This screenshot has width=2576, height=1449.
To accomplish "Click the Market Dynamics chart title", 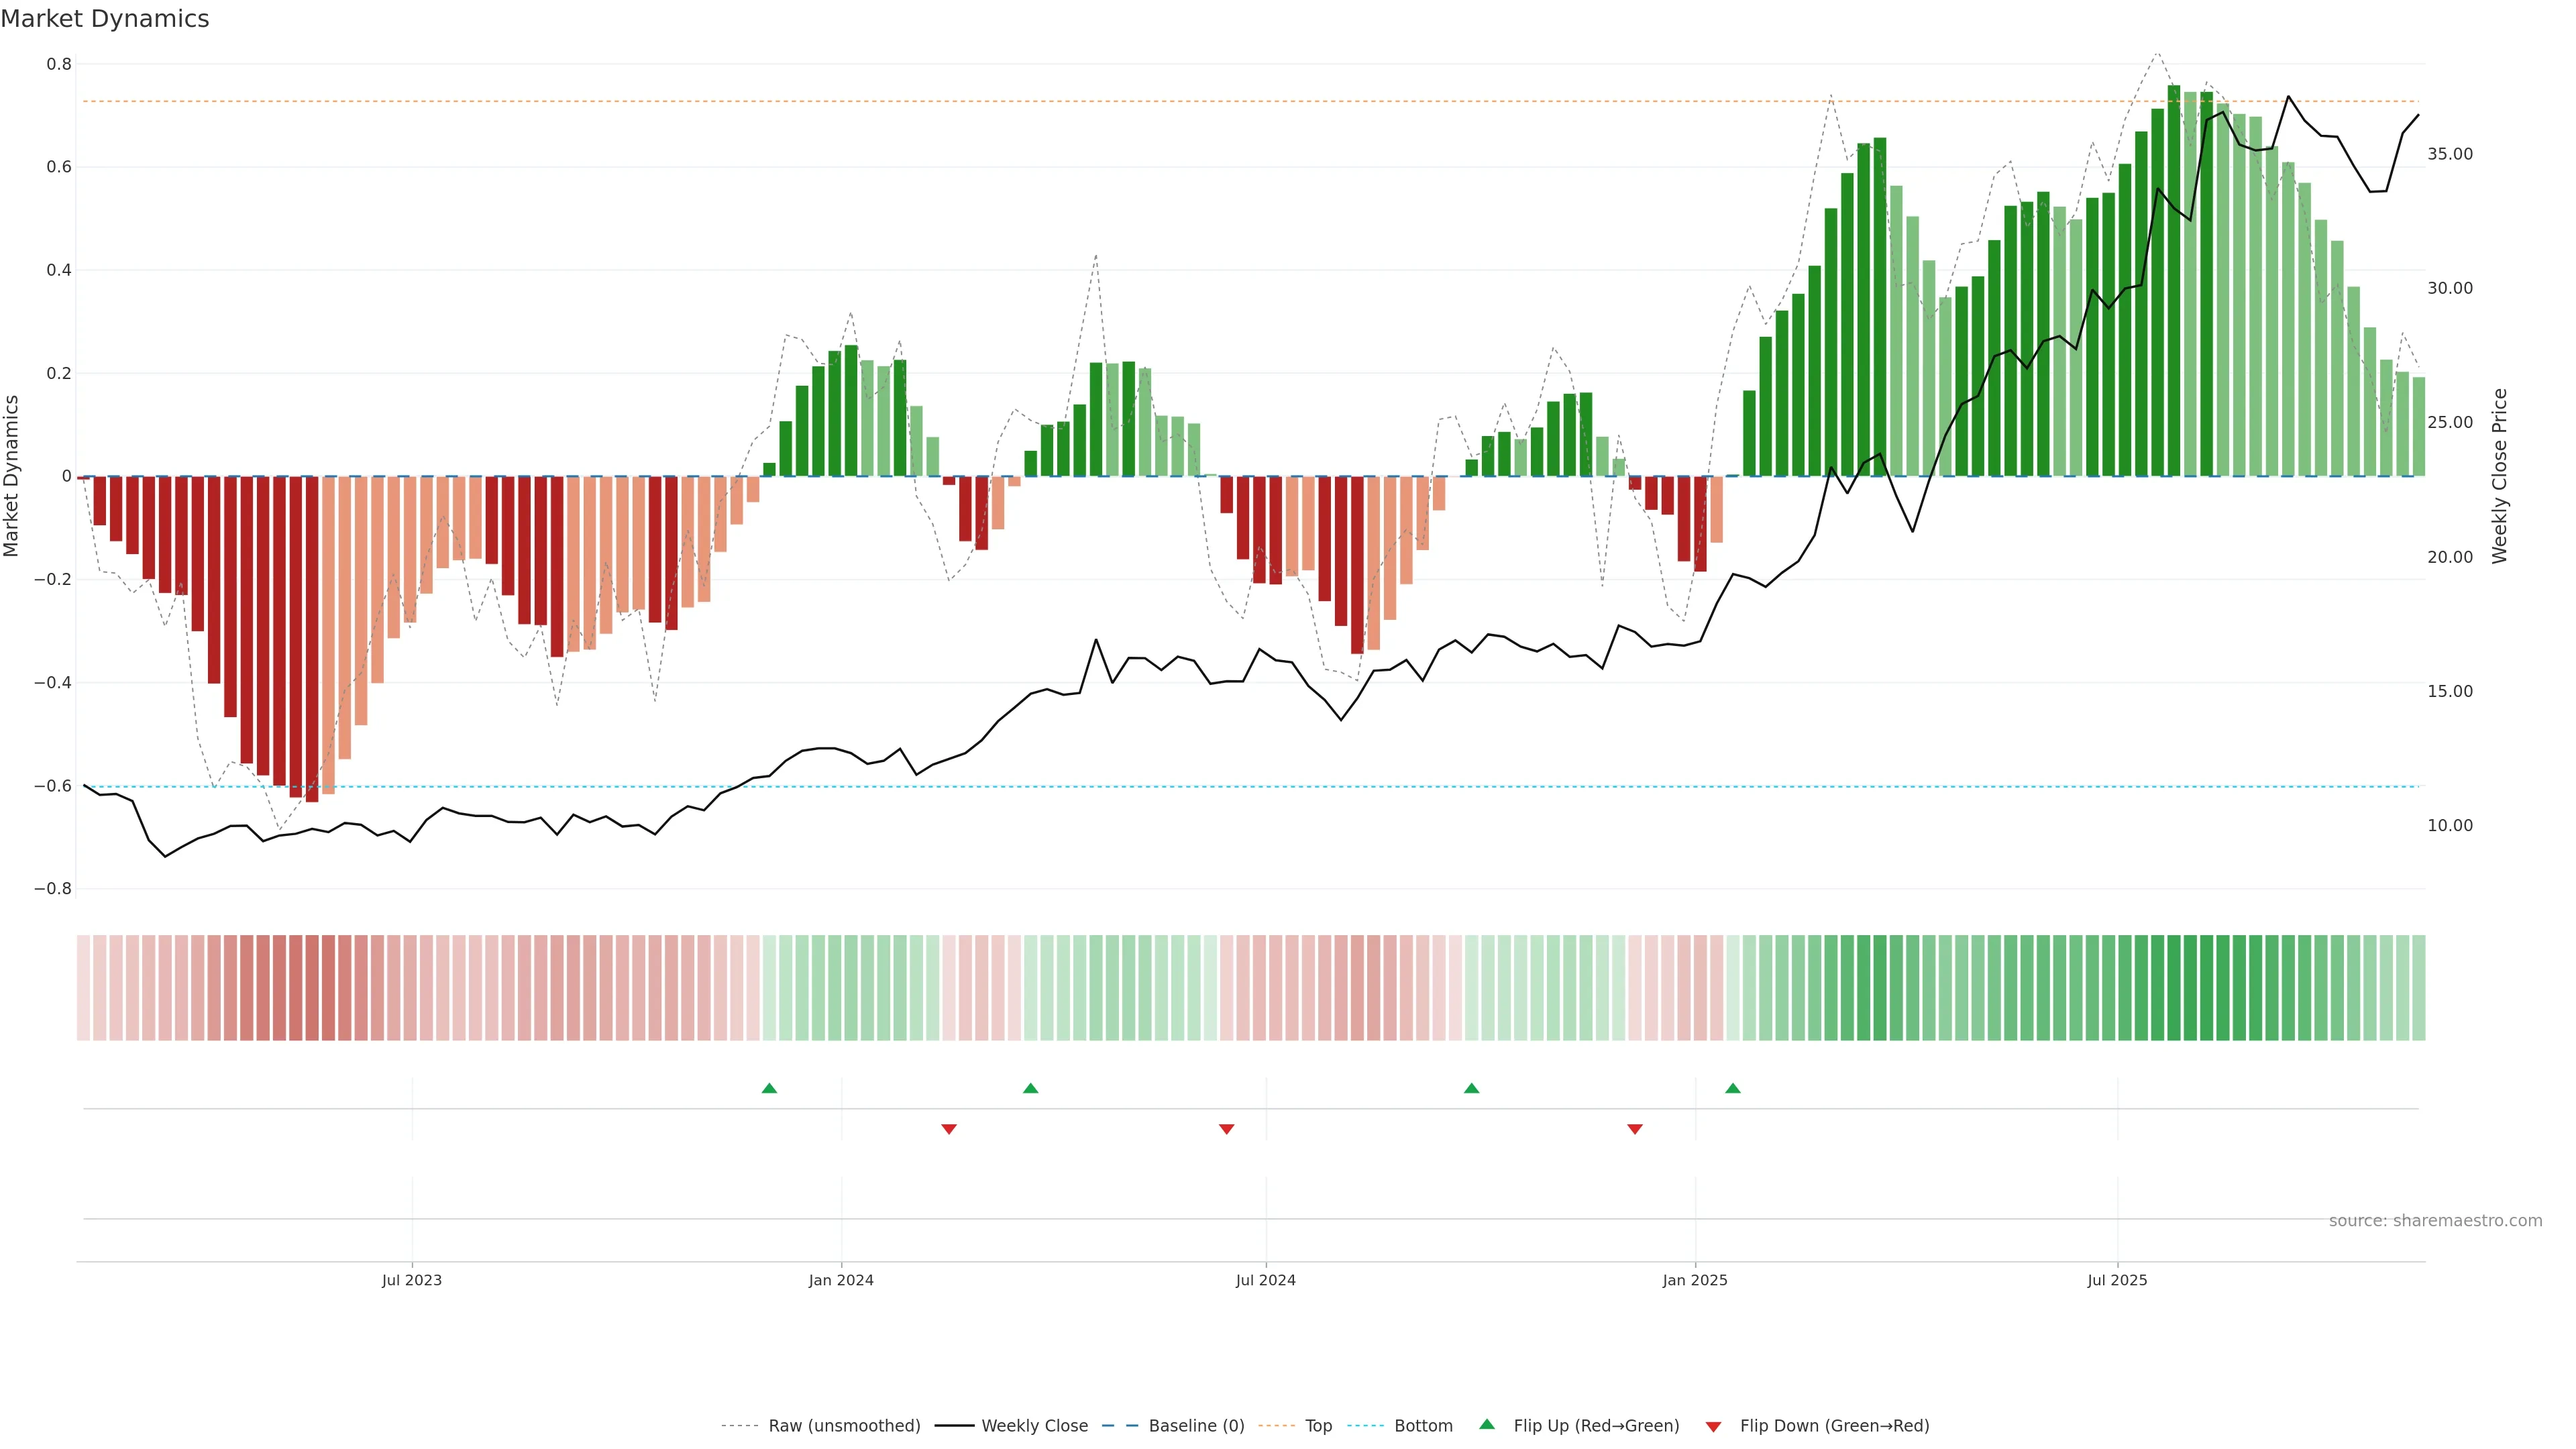I will point(105,19).
